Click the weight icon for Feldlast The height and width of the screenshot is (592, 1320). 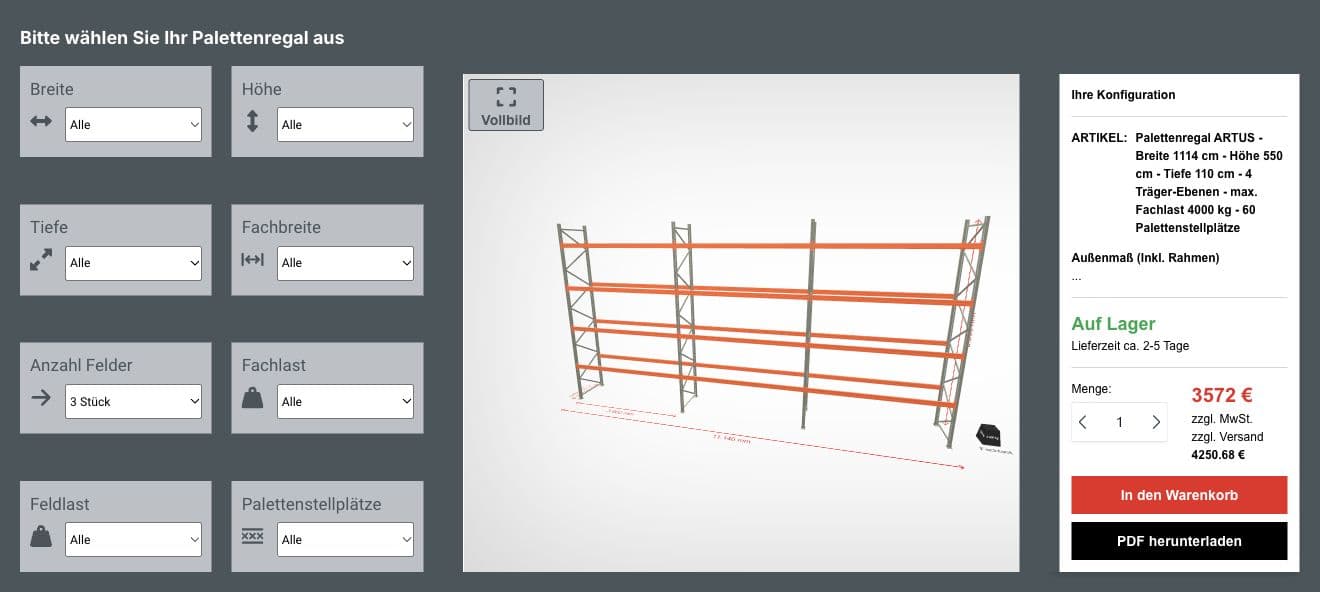coord(41,537)
